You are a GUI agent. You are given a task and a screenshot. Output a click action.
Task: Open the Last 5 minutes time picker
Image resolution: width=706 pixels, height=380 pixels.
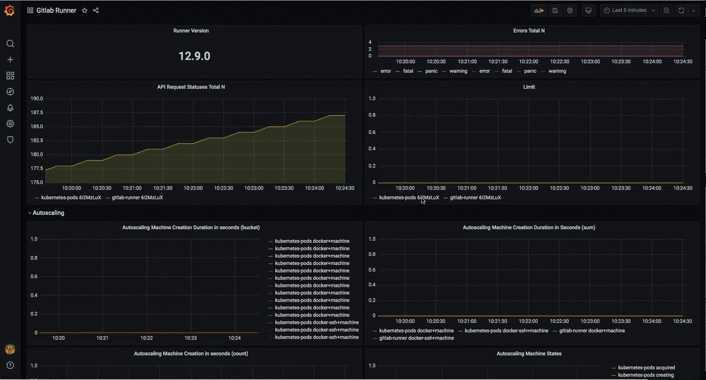point(629,10)
